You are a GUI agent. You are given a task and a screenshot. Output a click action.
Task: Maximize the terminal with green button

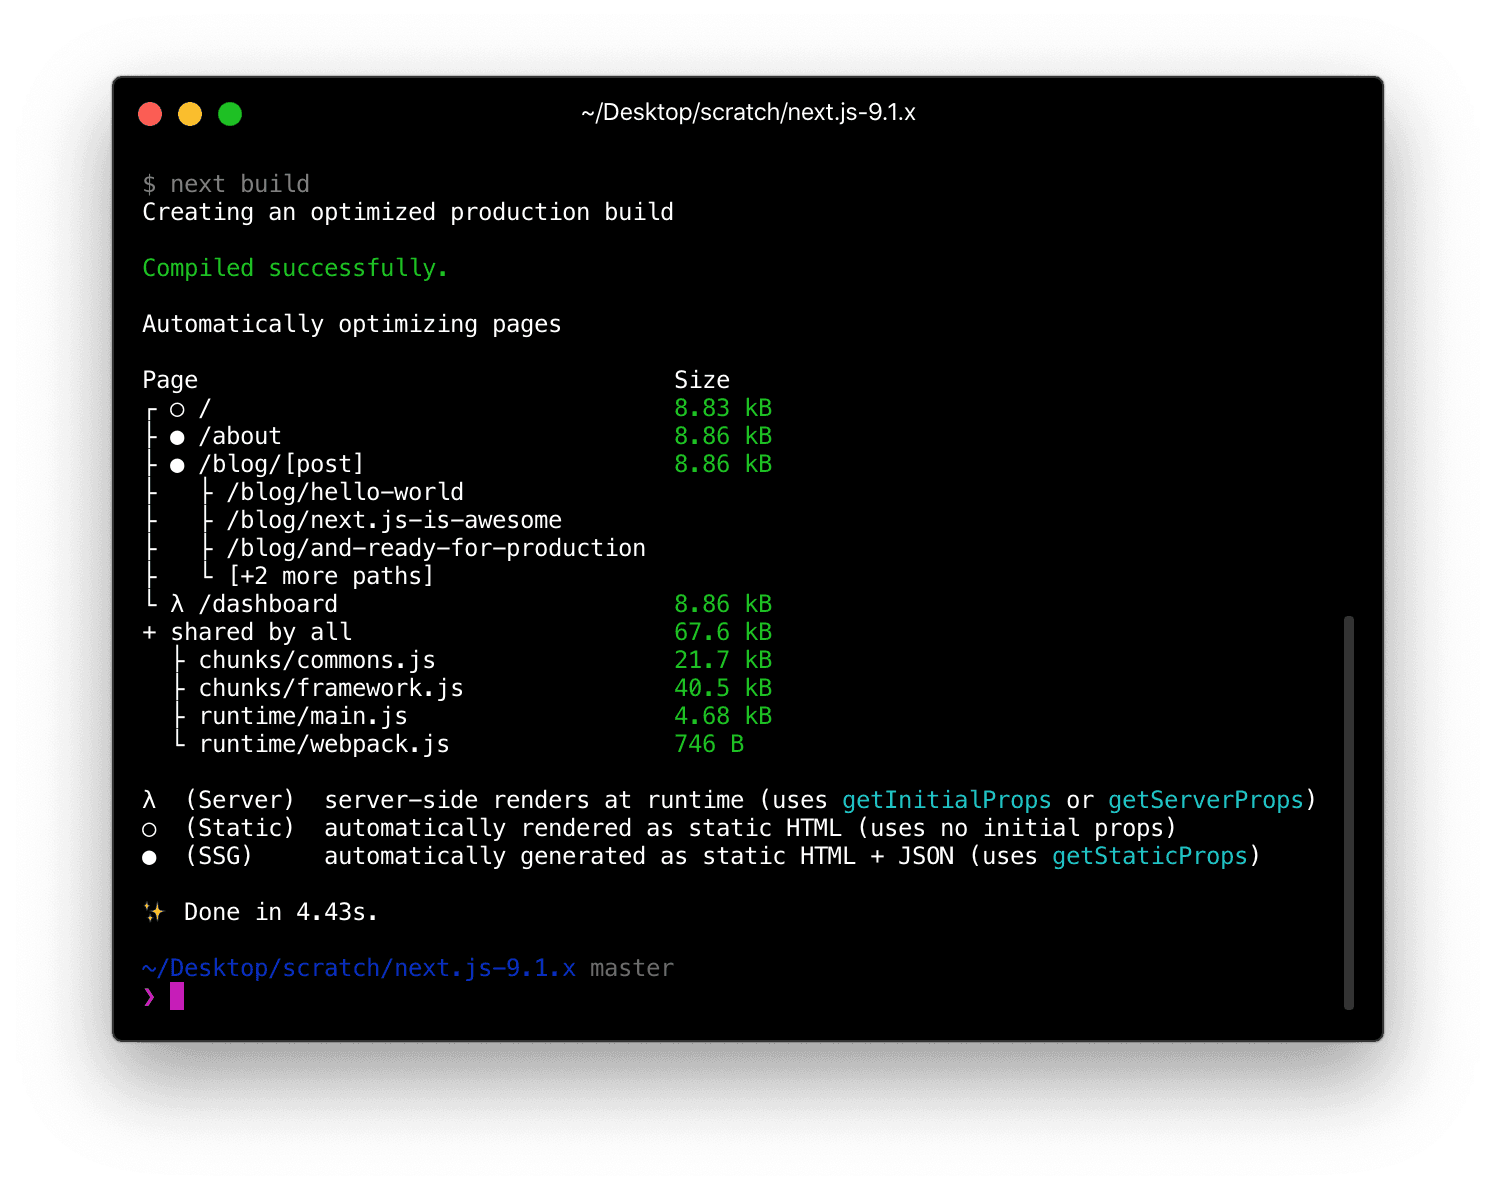tap(230, 114)
